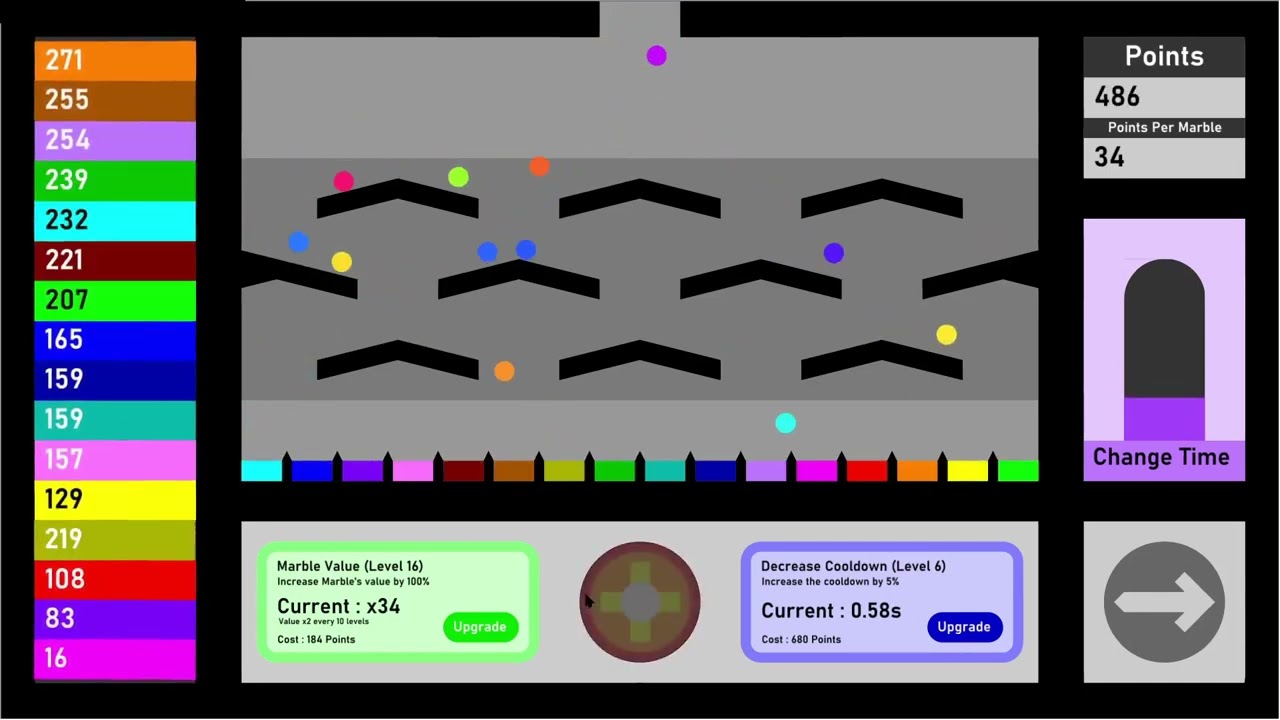Viewport: 1280px width, 720px height.
Task: Select the pink 157 scoreboard row
Action: 115,459
